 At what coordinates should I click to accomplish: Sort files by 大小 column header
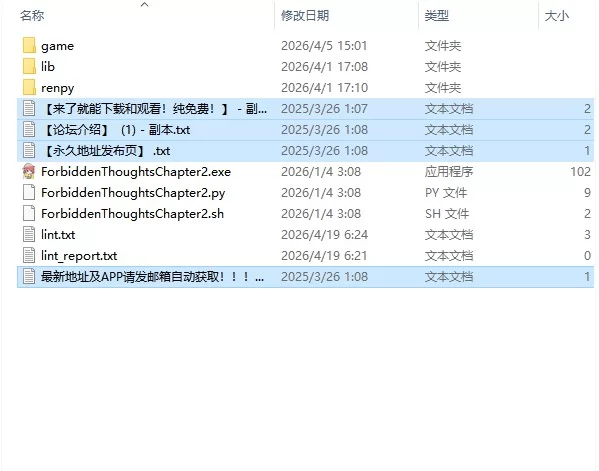click(557, 16)
